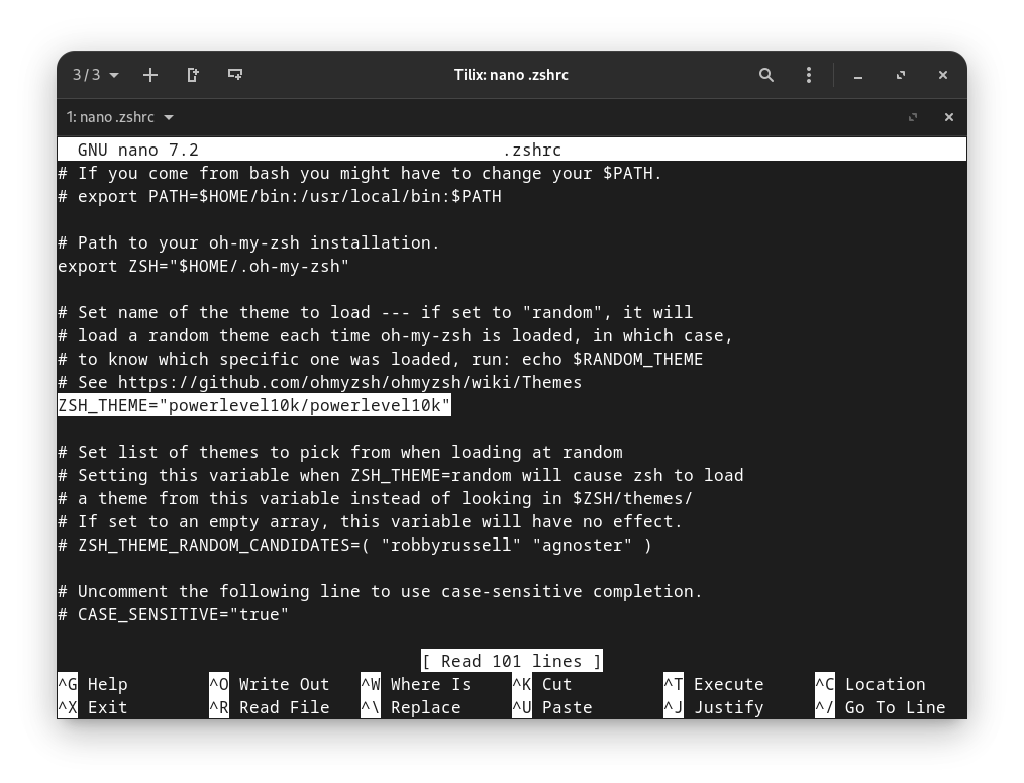Click the ^C Location shortcut

point(870,684)
